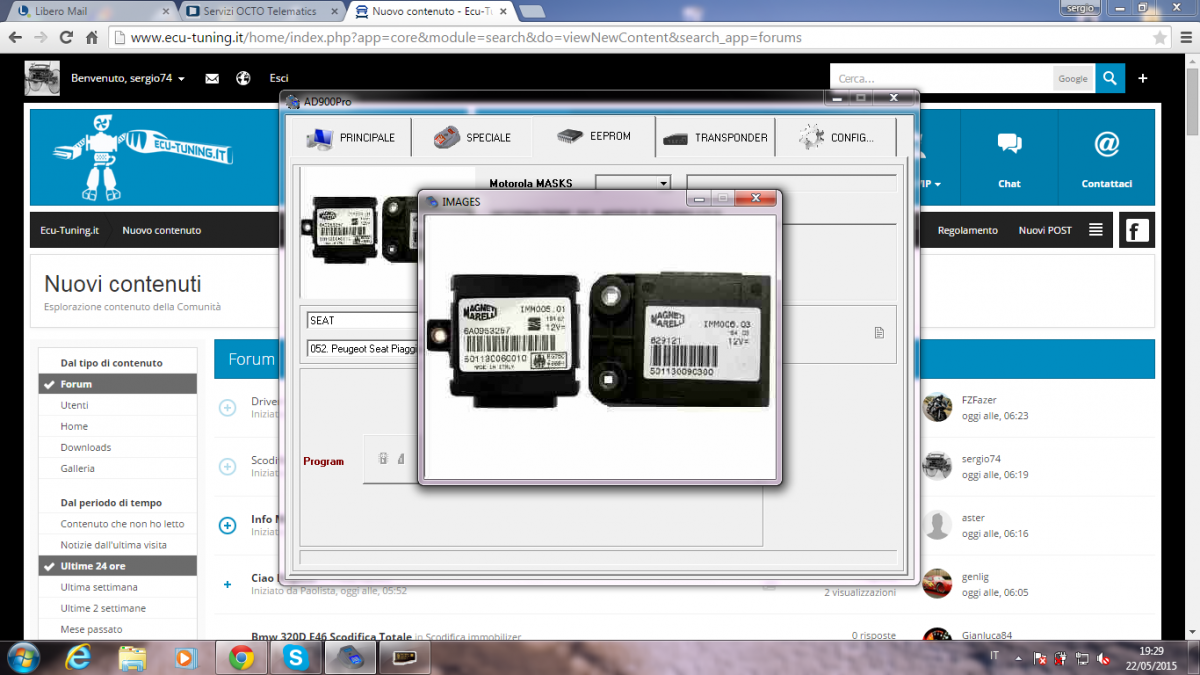The image size is (1200, 675).
Task: Click the hamburger list icon in the nav bar
Action: [1096, 230]
